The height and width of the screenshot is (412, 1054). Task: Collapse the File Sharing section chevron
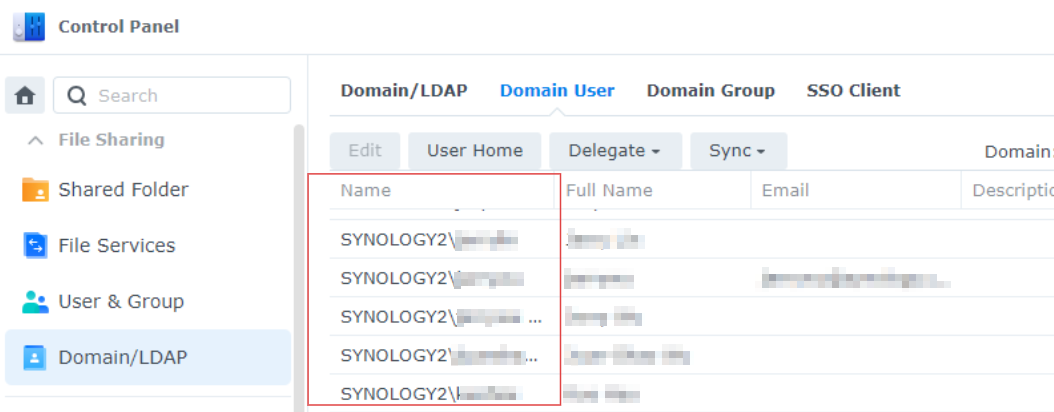[36, 140]
